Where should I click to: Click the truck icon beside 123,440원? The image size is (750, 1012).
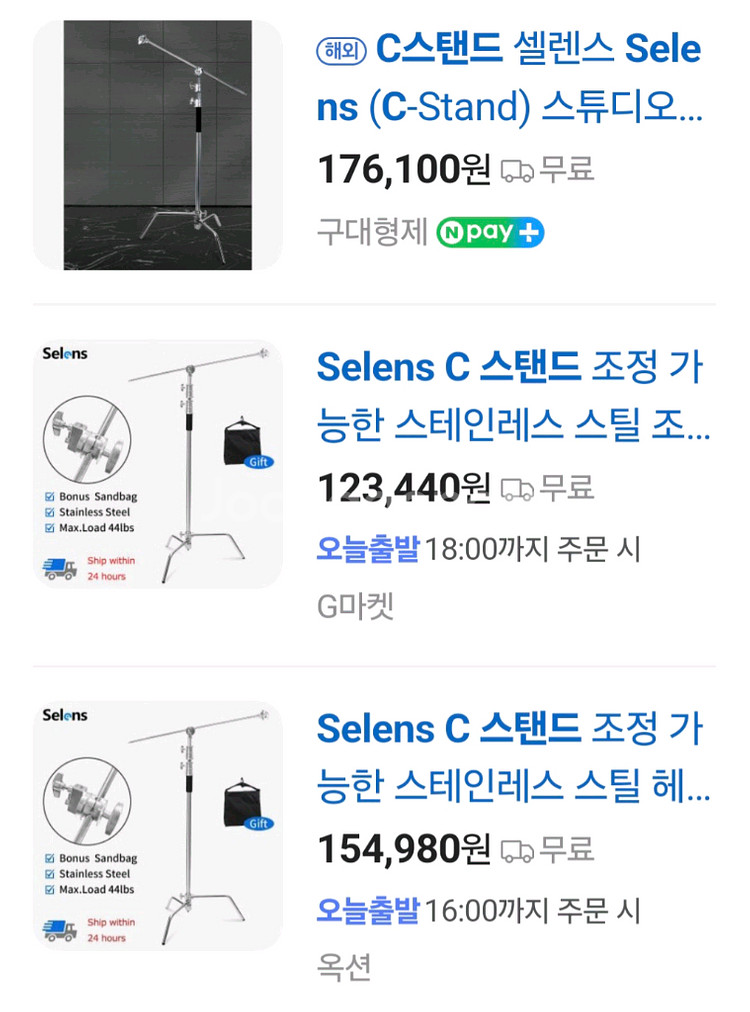tap(516, 489)
